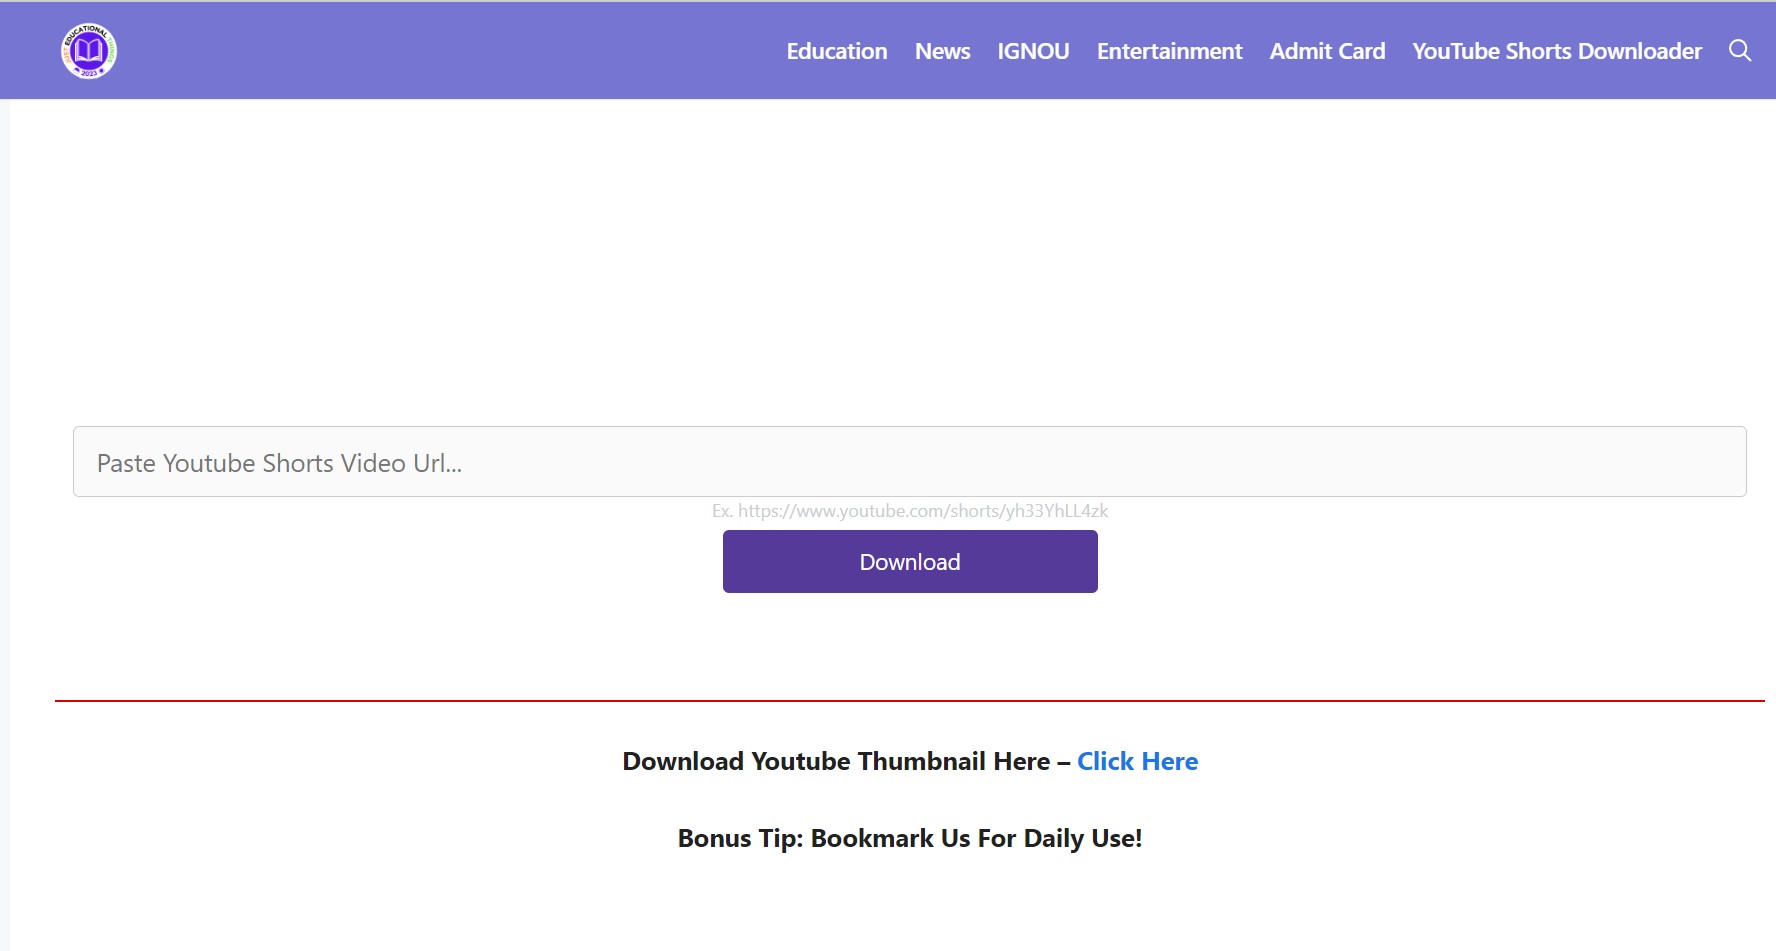Select the IGNOU menu item
Screen dimensions: 1776x951
[1033, 51]
